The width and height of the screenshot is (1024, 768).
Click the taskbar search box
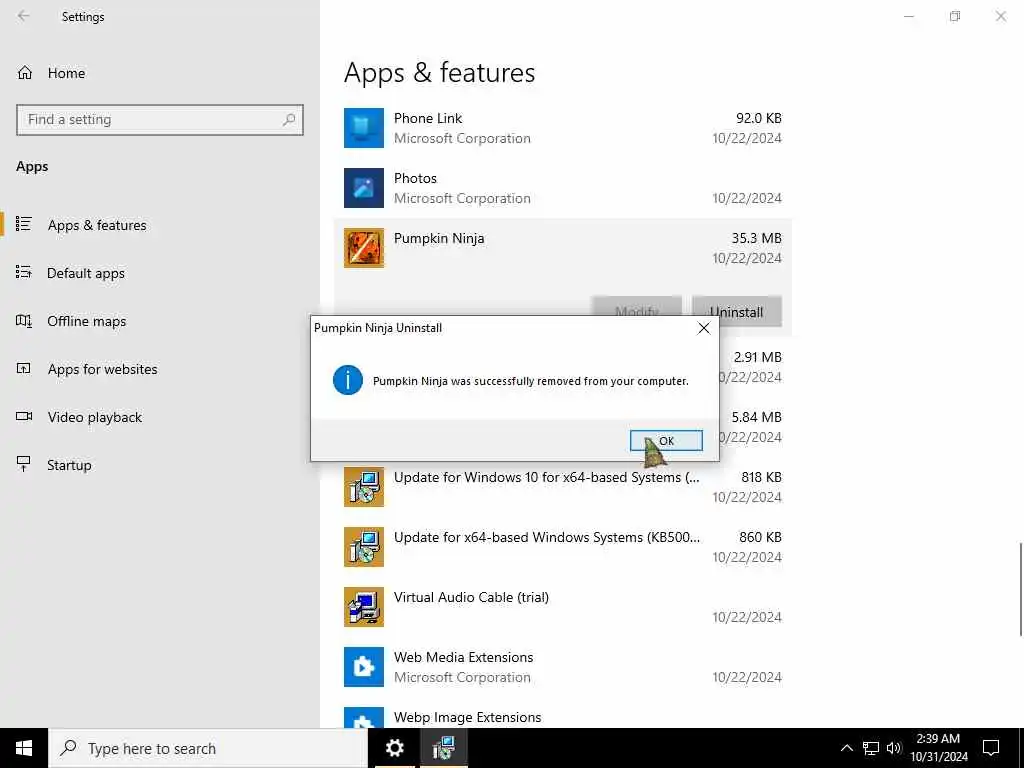click(208, 748)
